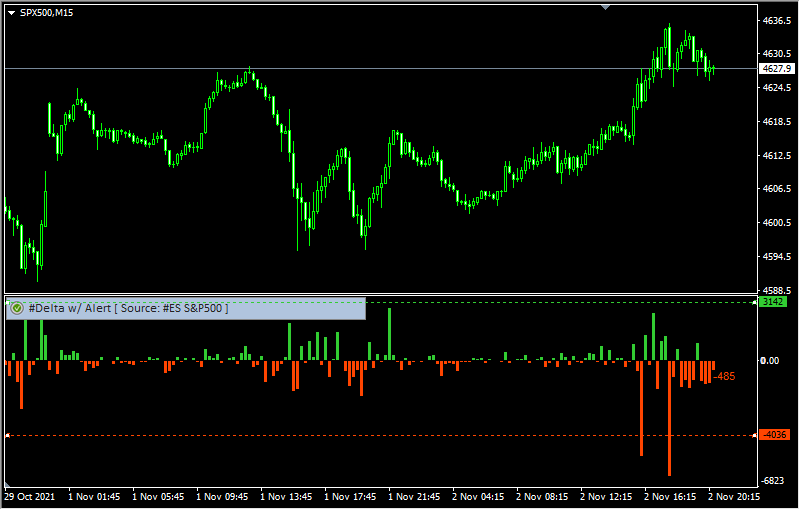This screenshot has height=510, width=800.
Task: Open the SPX500,M15 chart dropdown arrow
Action: click(x=11, y=12)
